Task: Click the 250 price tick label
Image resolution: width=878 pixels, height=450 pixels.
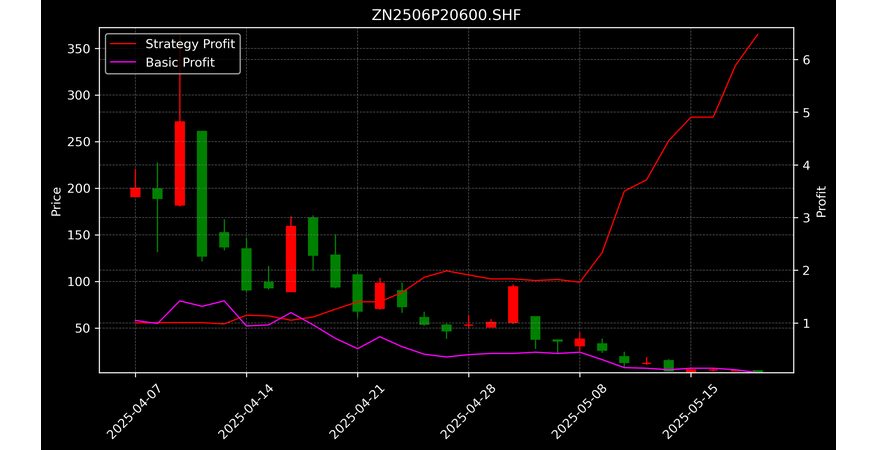Action: pos(78,142)
